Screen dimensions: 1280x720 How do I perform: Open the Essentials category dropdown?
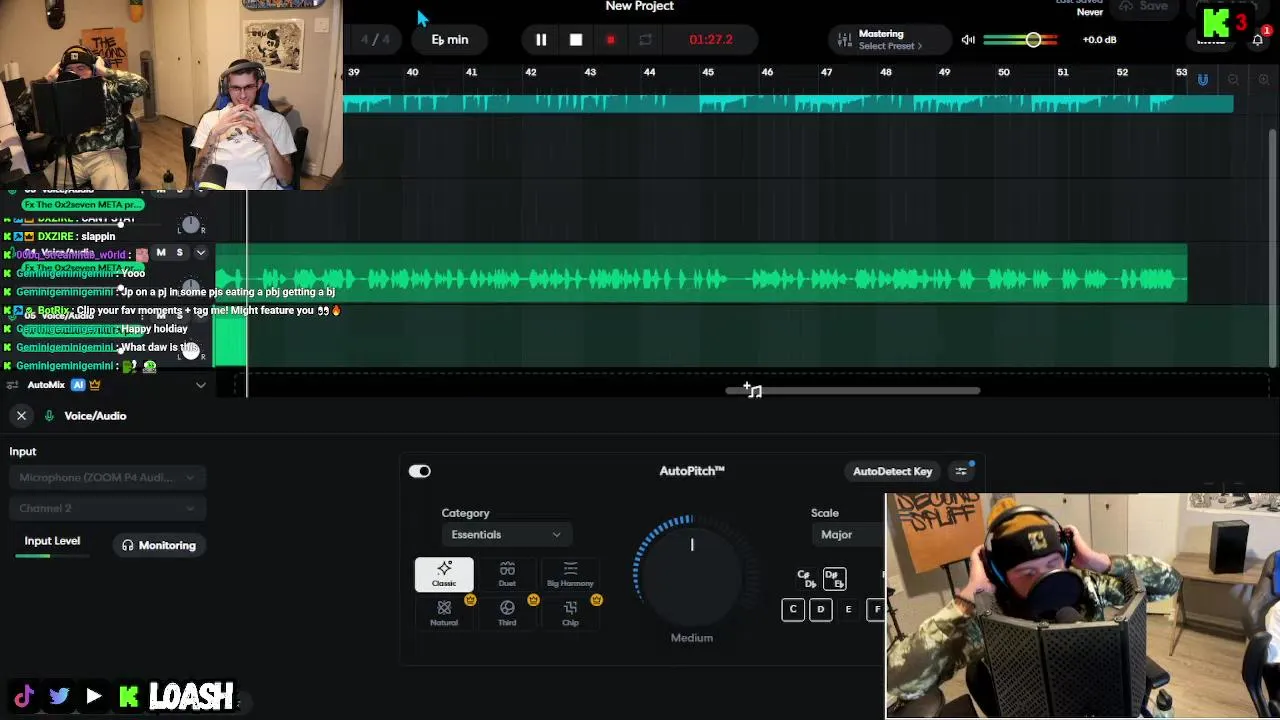click(505, 535)
